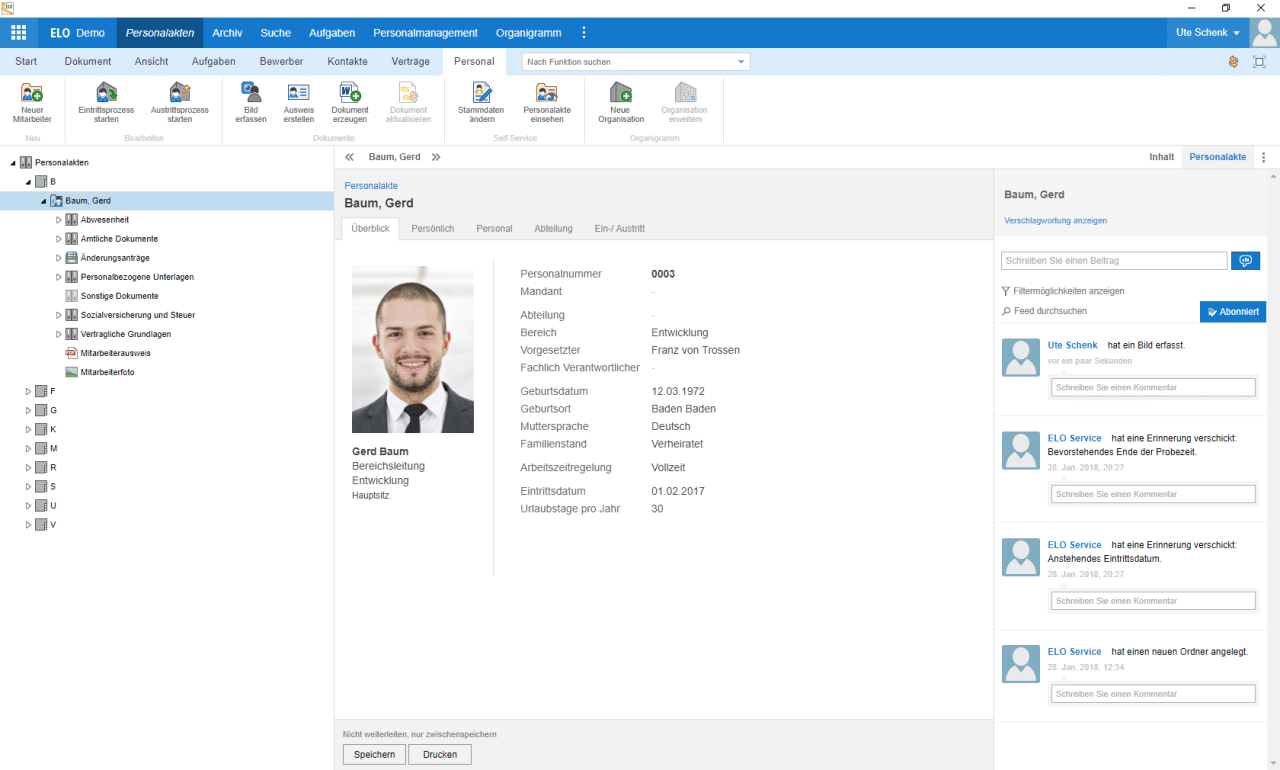Collapse the B folder
The height and width of the screenshot is (770, 1280).
pos(28,181)
